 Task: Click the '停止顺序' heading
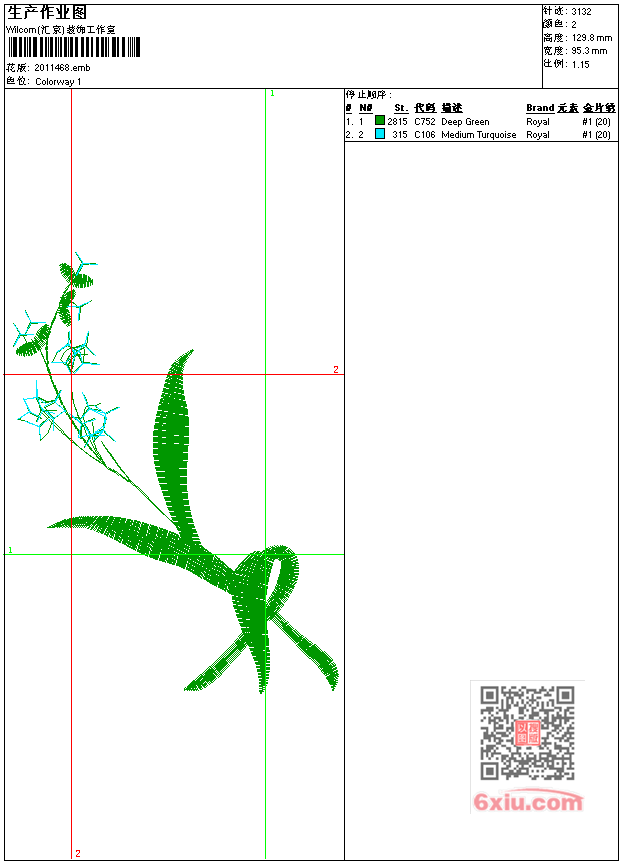(x=368, y=94)
